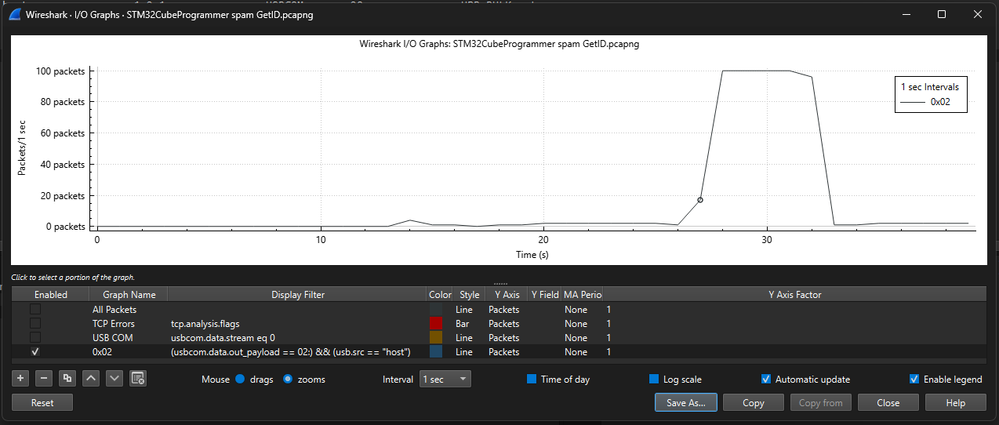Screen dimensions: 999x425
Task: Select the Mouse drags radio button
Action: (x=240, y=379)
